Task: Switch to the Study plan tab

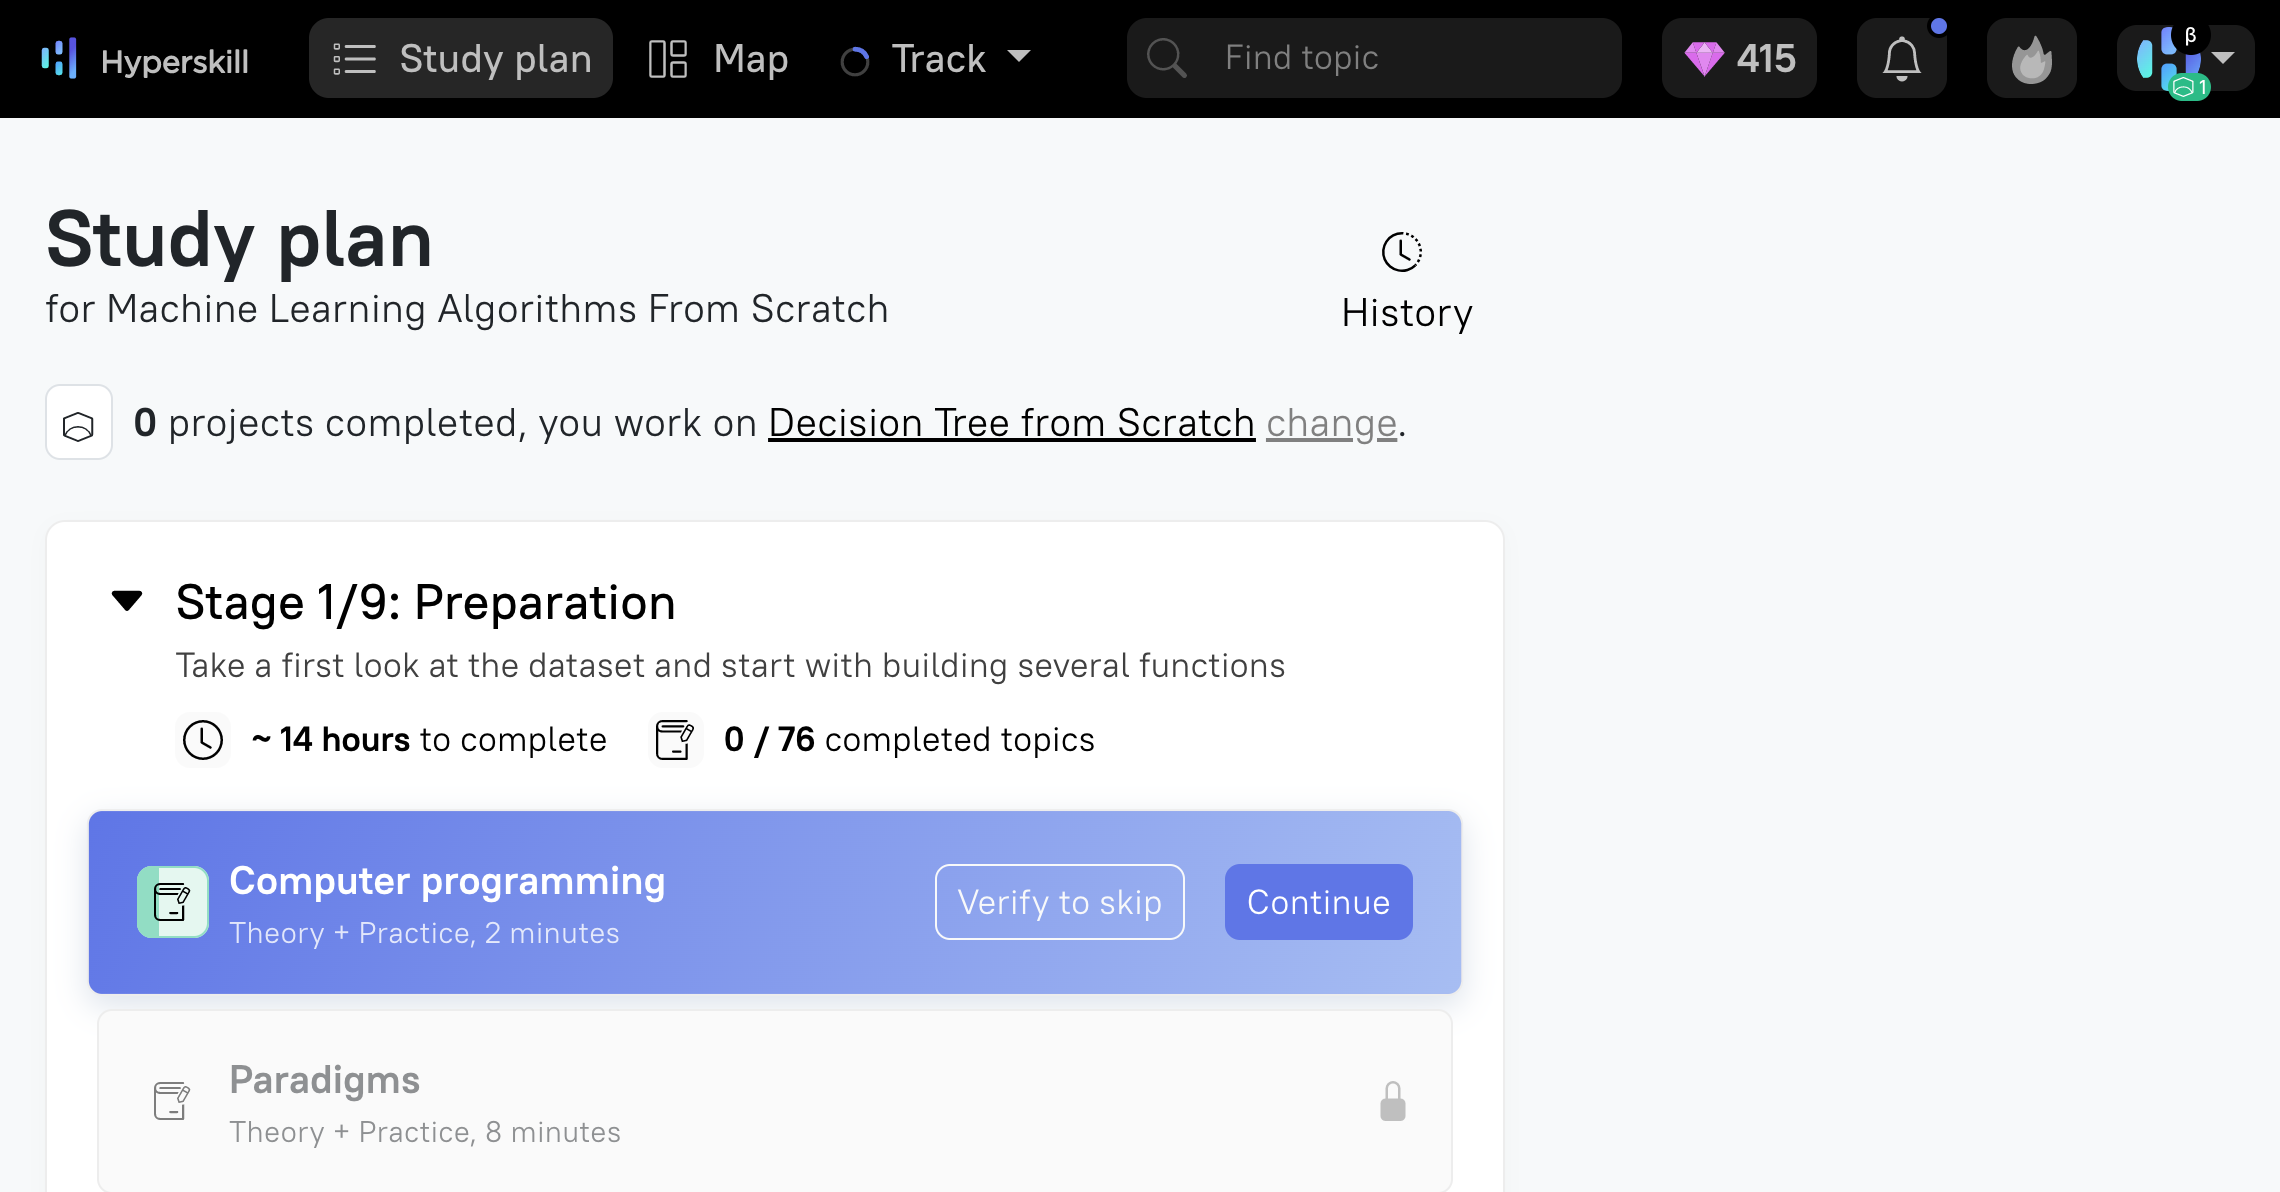Action: click(461, 59)
